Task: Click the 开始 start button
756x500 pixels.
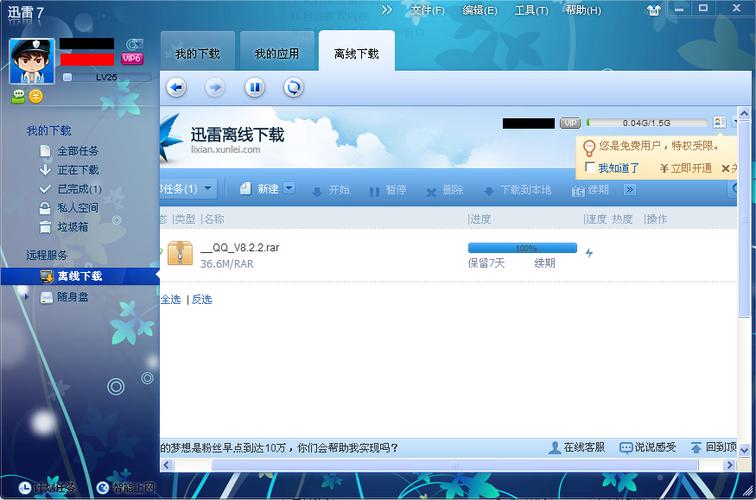Action: (331, 190)
